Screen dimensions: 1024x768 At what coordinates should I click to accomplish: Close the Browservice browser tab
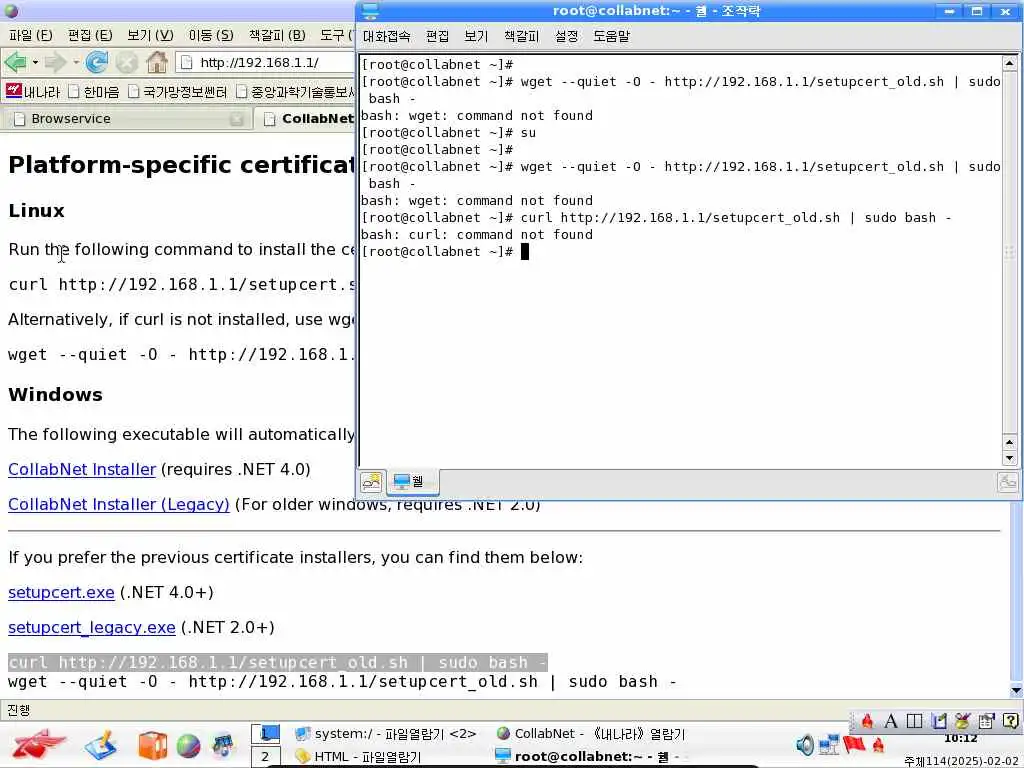click(x=236, y=119)
